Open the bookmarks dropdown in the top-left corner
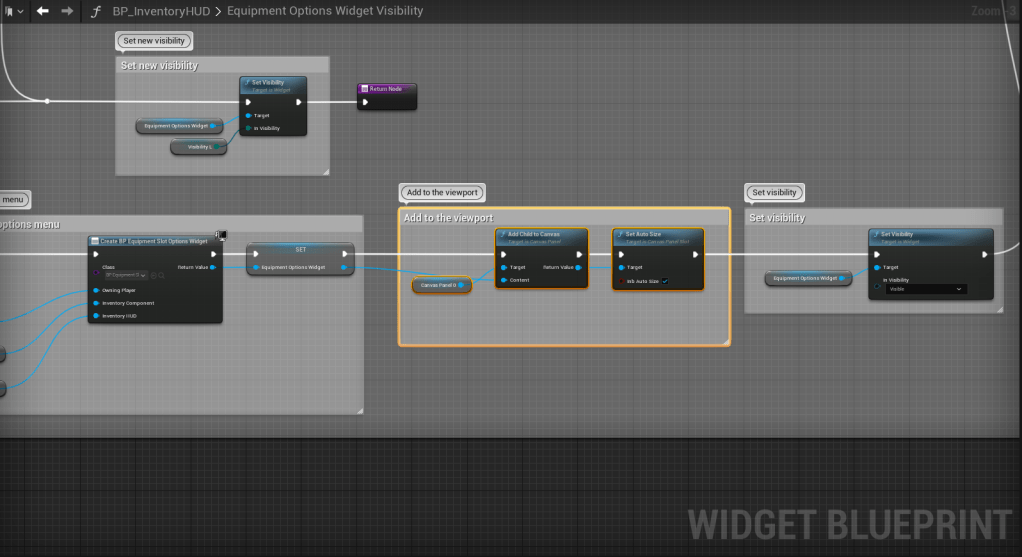 (x=14, y=11)
